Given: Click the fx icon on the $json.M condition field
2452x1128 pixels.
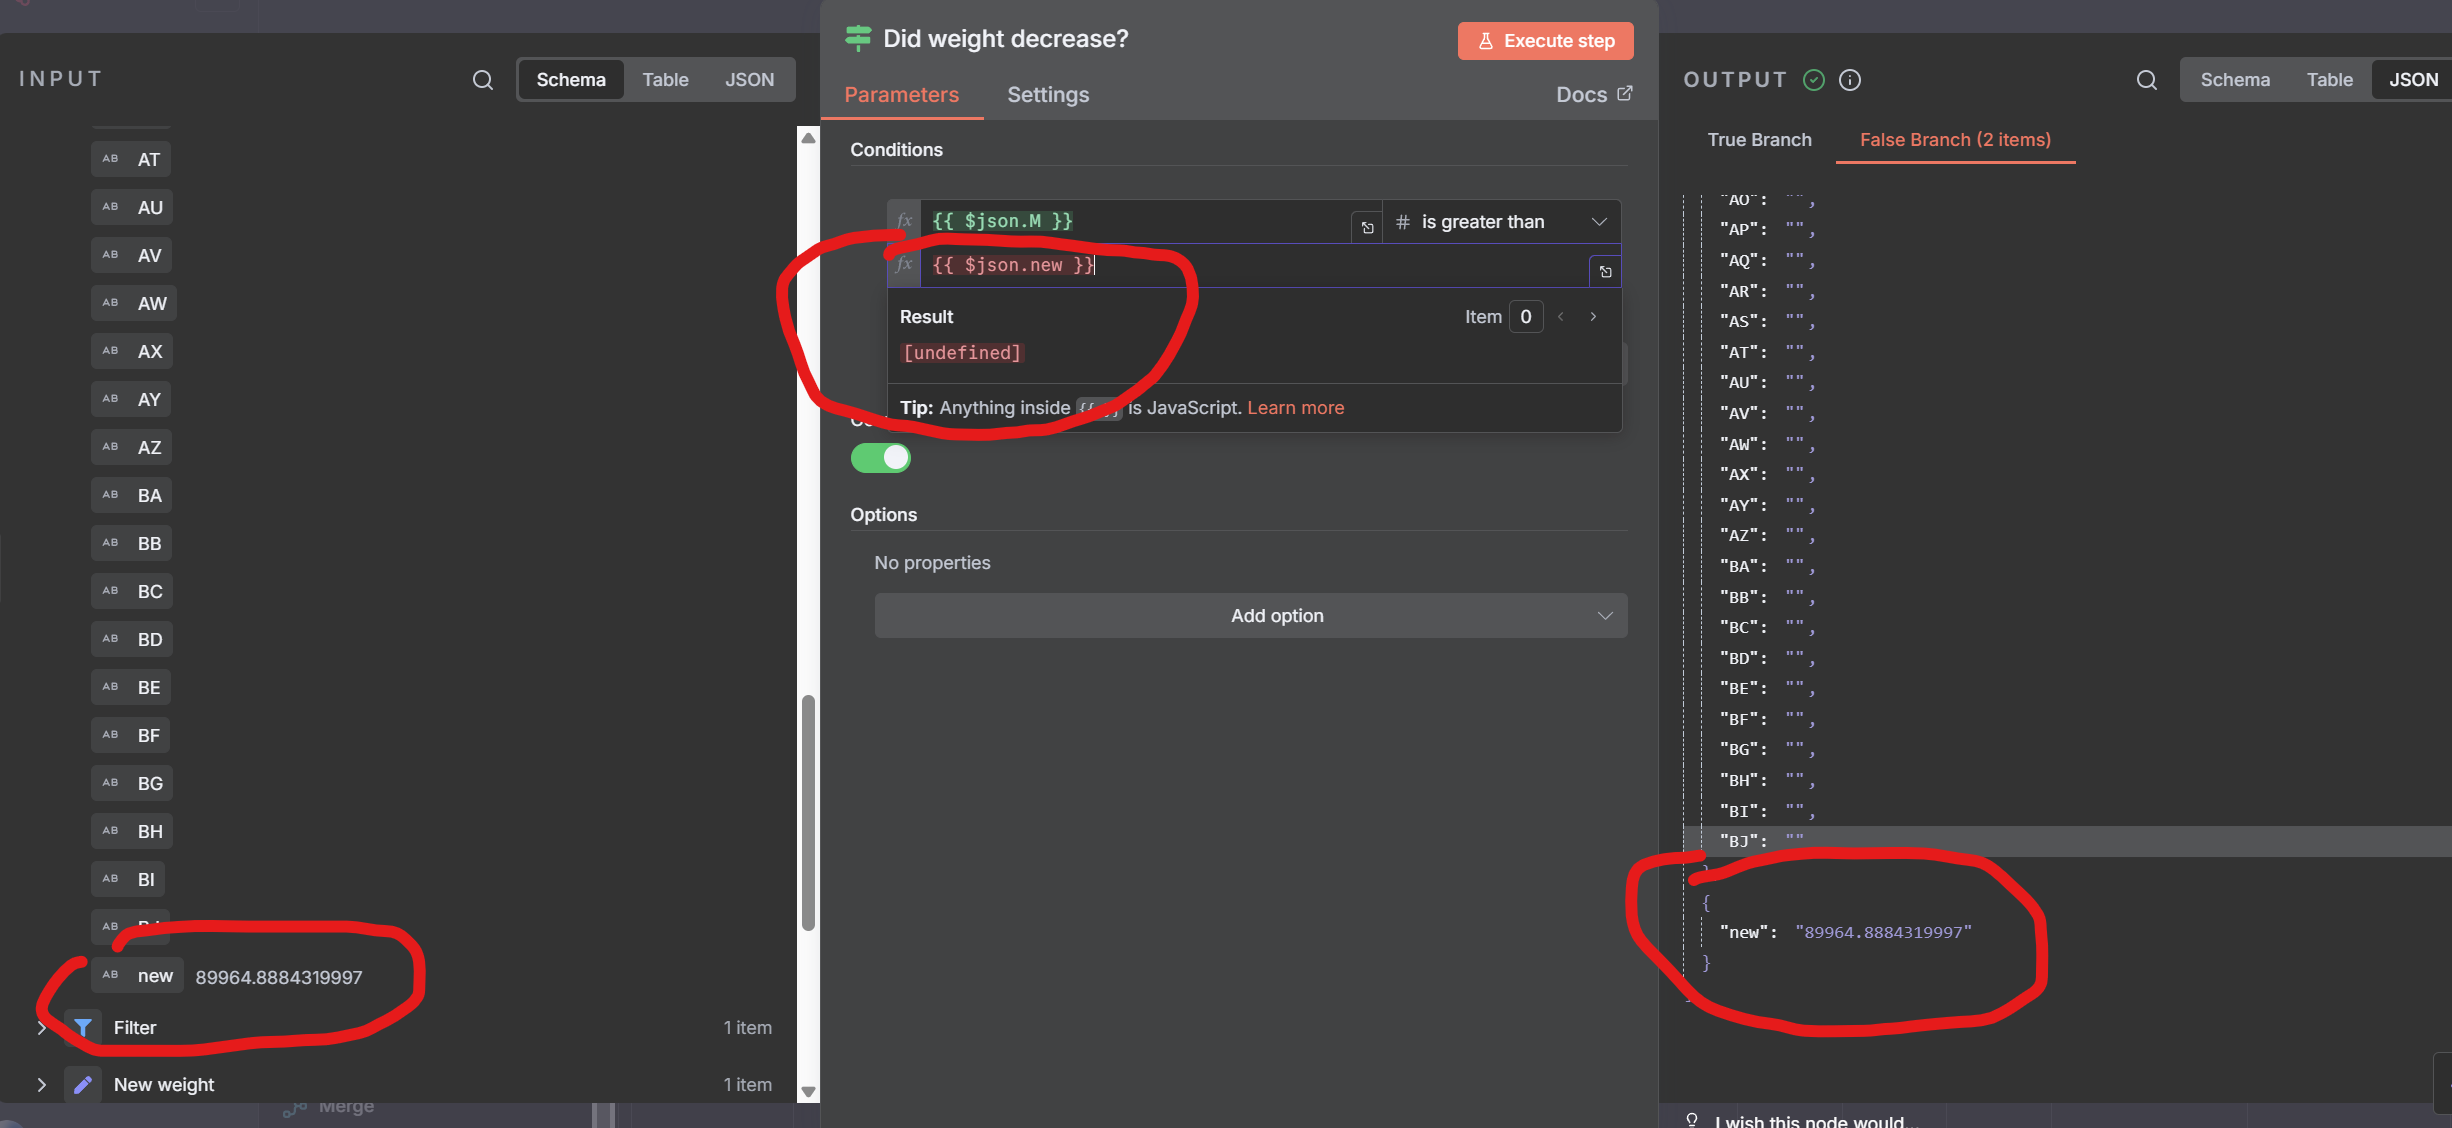Looking at the screenshot, I should point(903,221).
